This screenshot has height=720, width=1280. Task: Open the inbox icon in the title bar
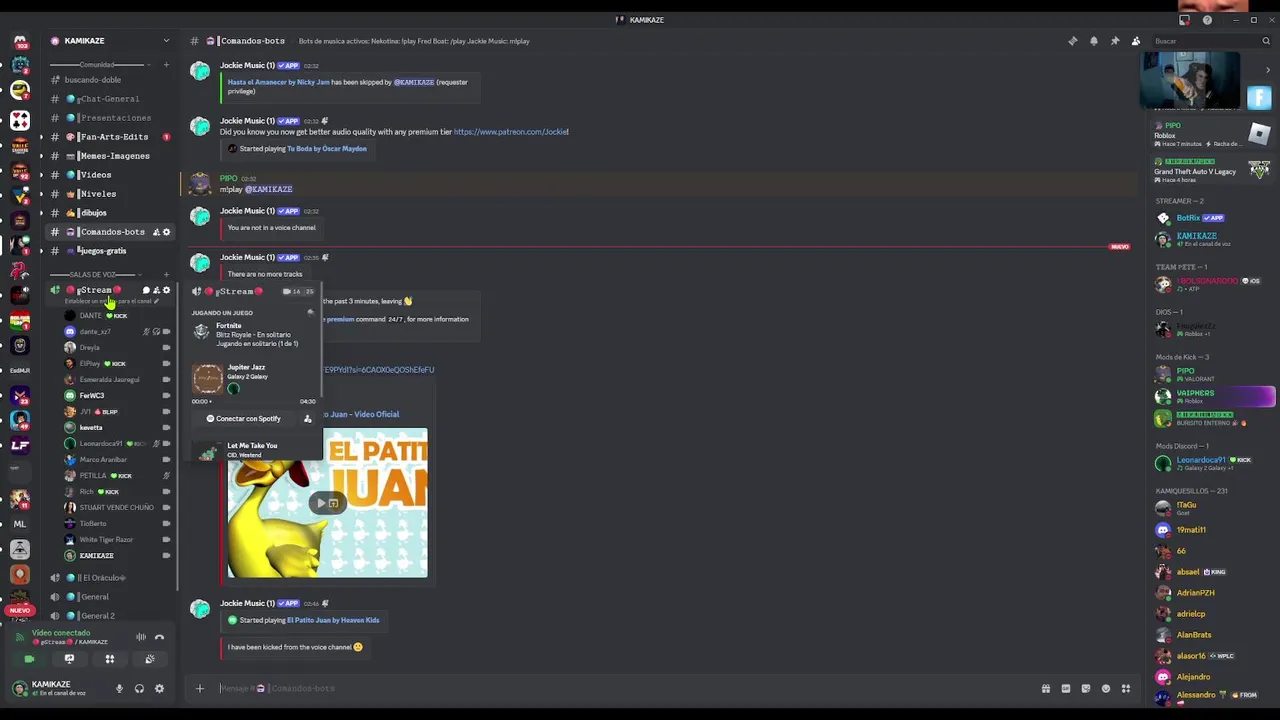coord(1185,20)
